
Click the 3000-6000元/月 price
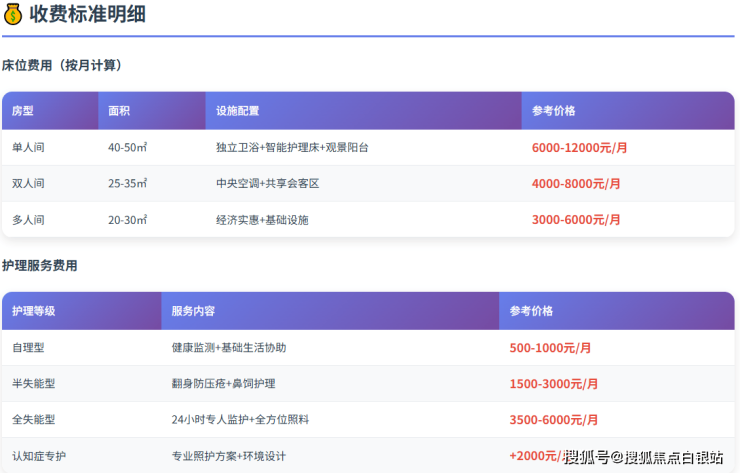575,219
